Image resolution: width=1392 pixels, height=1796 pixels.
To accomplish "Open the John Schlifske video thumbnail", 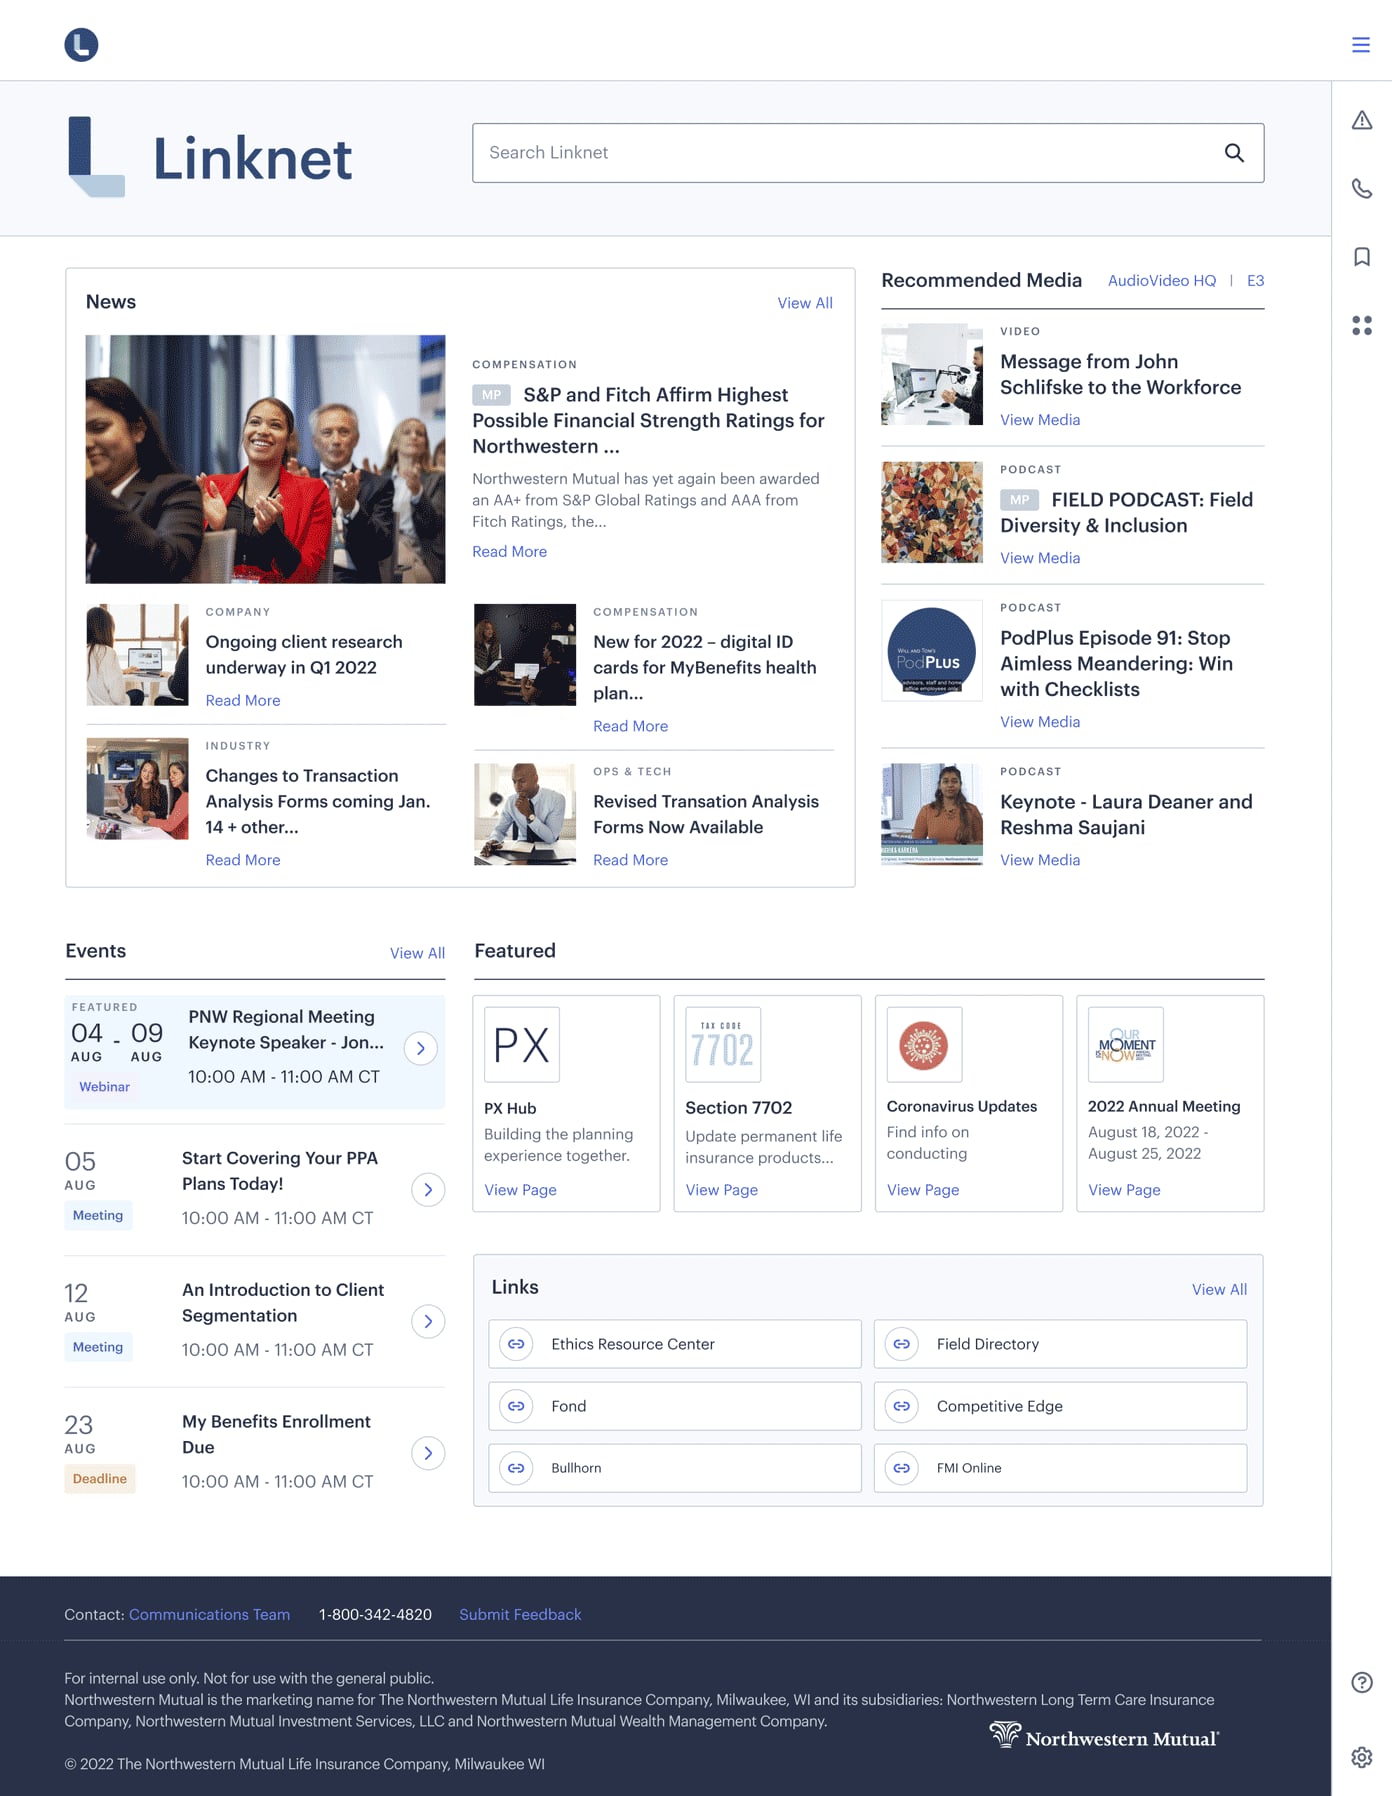I will click(932, 374).
